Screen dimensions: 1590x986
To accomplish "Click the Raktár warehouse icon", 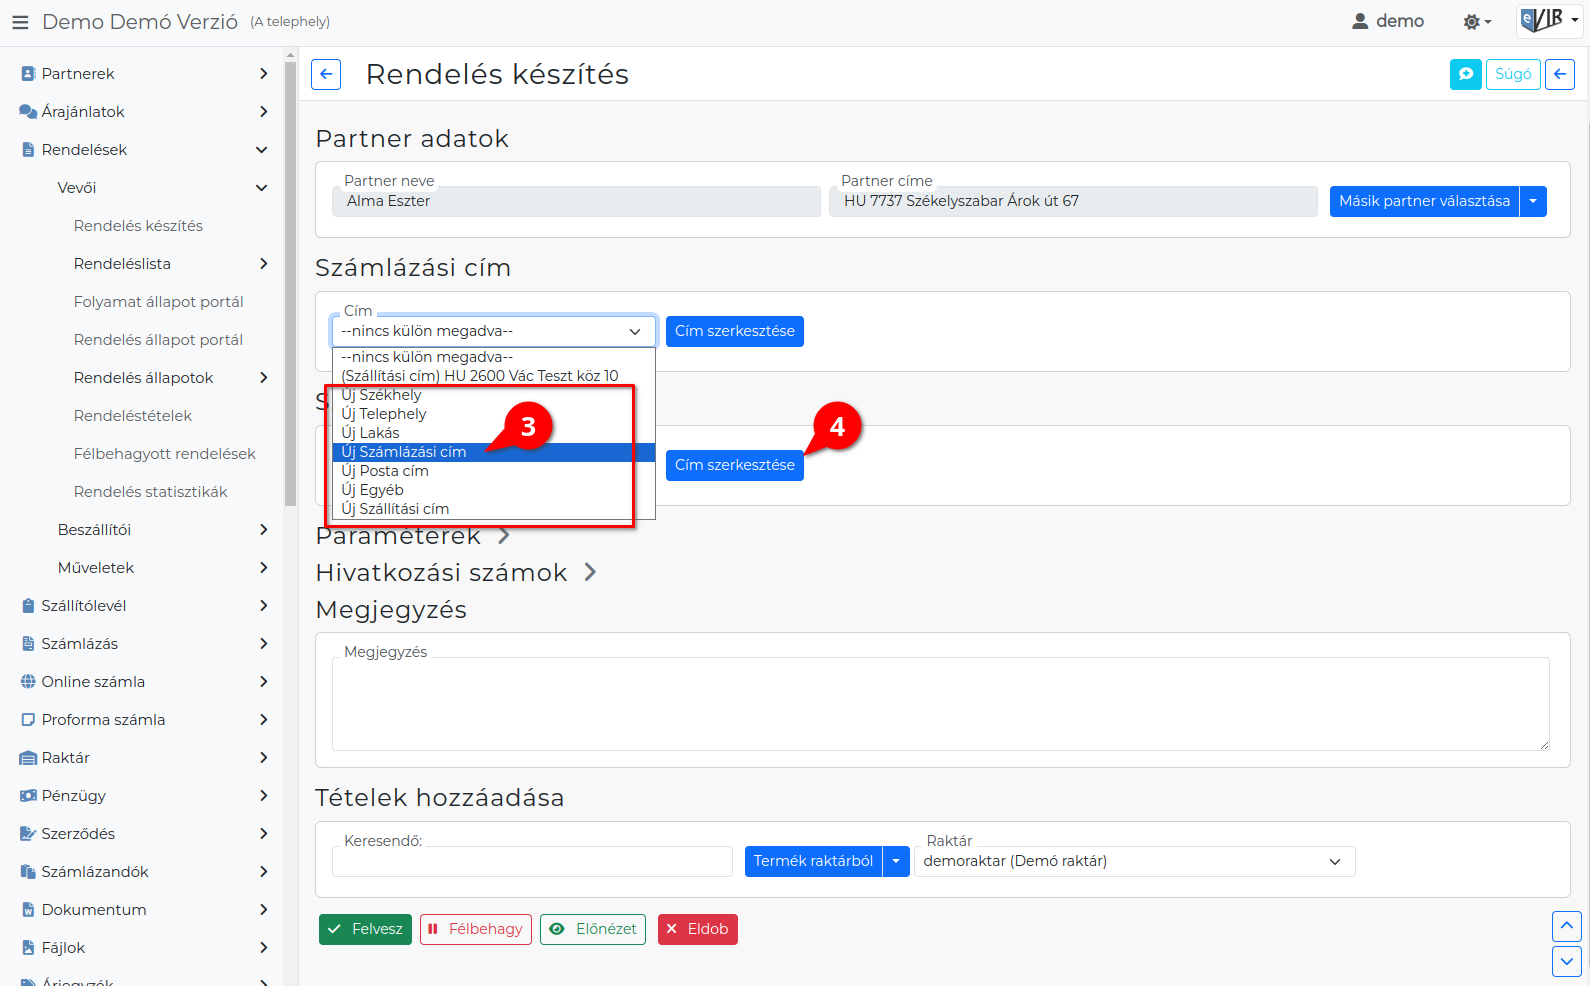I will pos(28,758).
